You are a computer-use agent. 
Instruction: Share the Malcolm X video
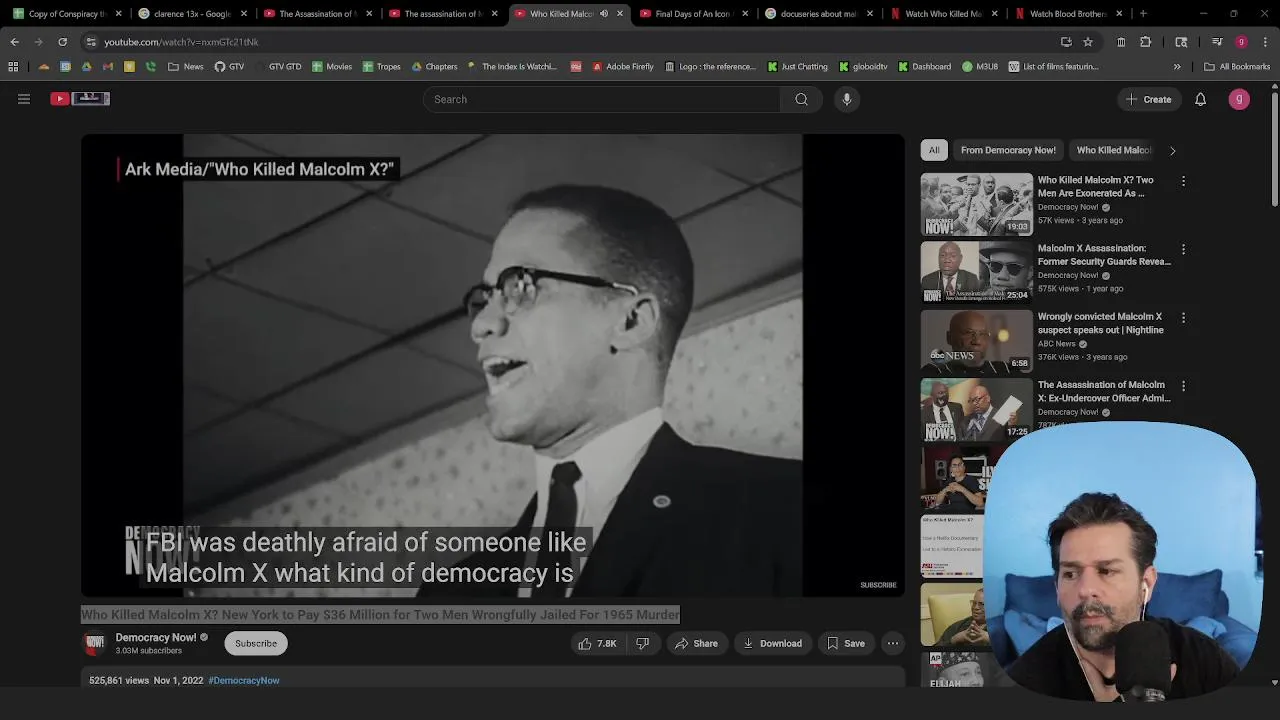click(696, 644)
